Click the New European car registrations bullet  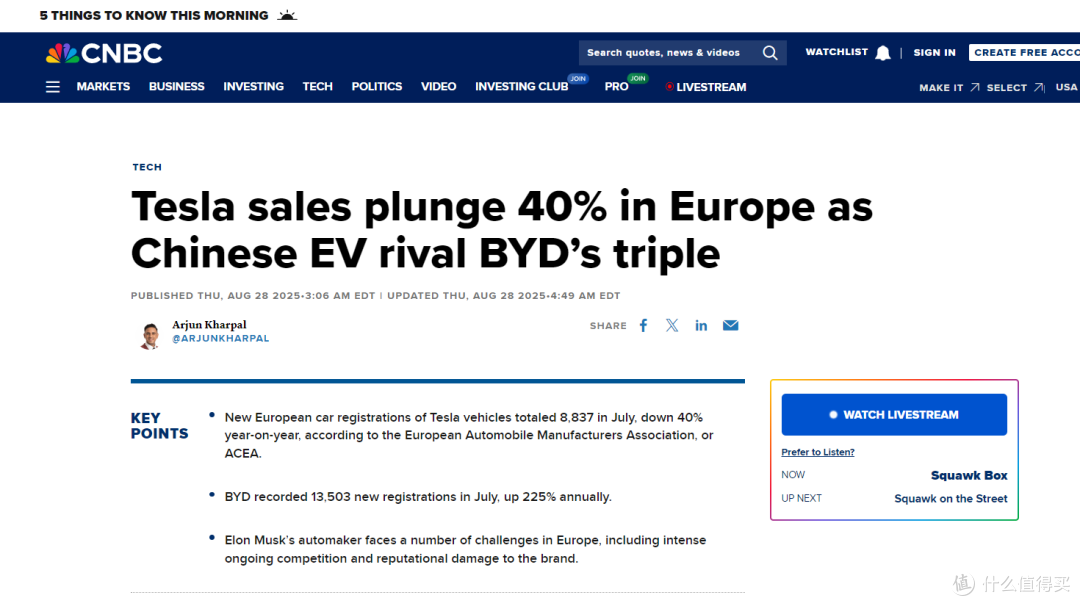469,435
